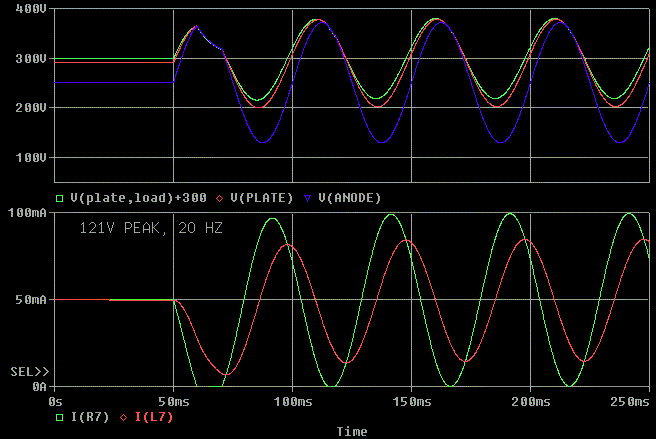Click the blue triangle marker for V(ANODE)

point(306,198)
